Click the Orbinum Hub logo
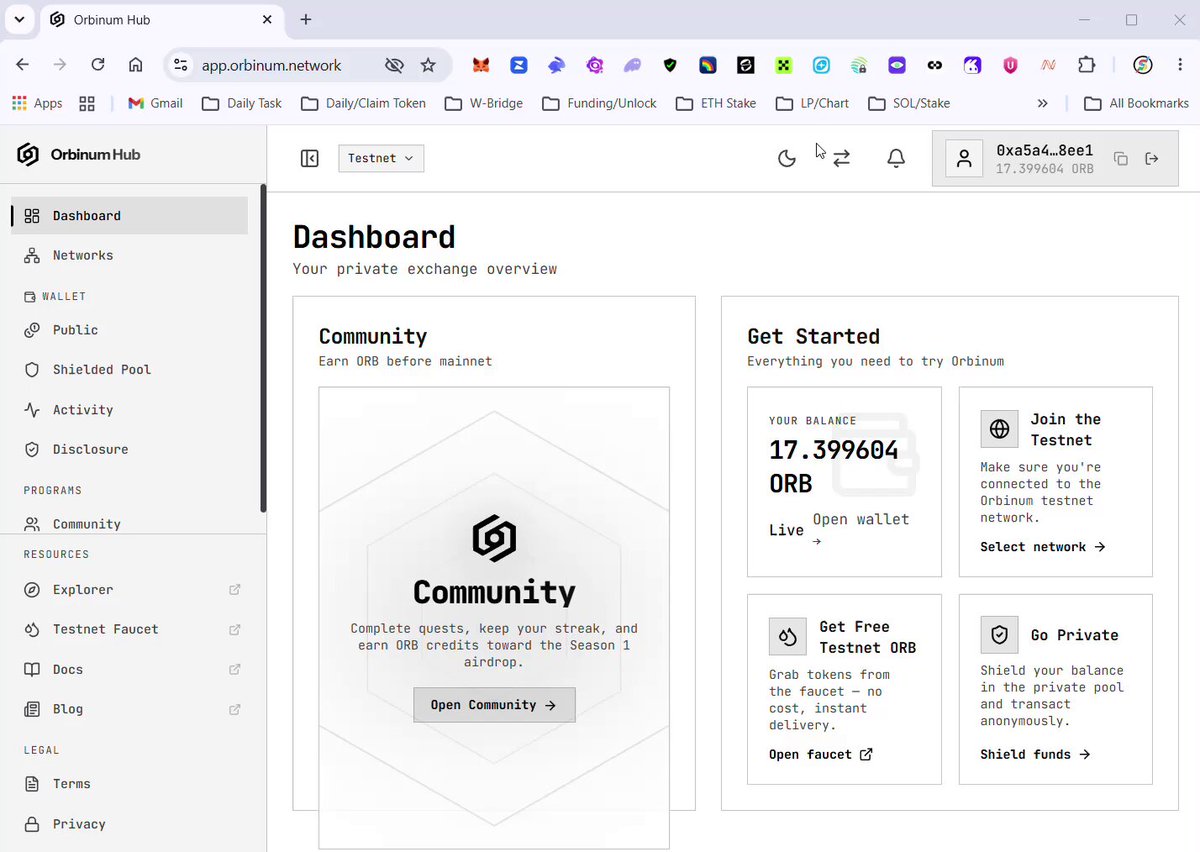Viewport: 1200px width, 852px height. click(79, 155)
